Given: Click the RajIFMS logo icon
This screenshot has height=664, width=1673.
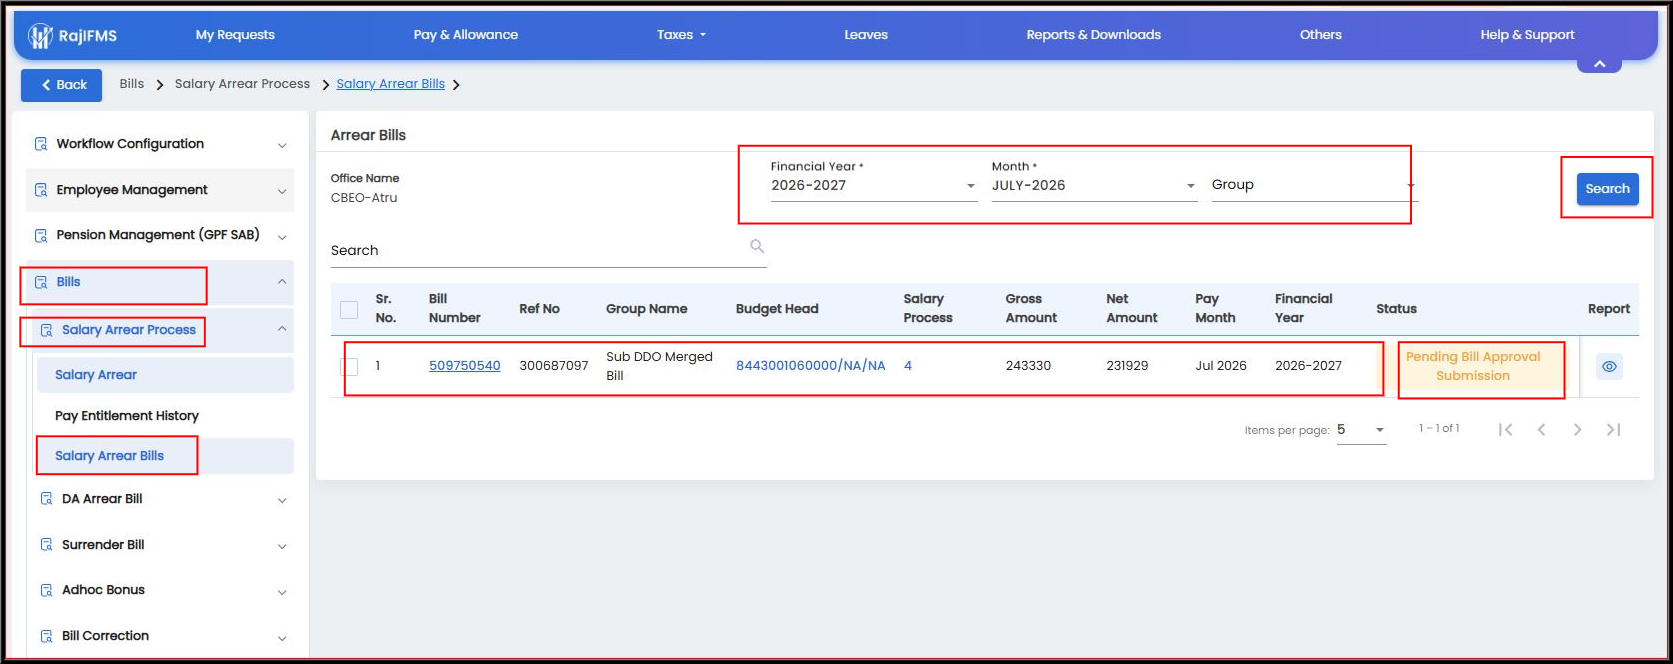Looking at the screenshot, I should [40, 35].
